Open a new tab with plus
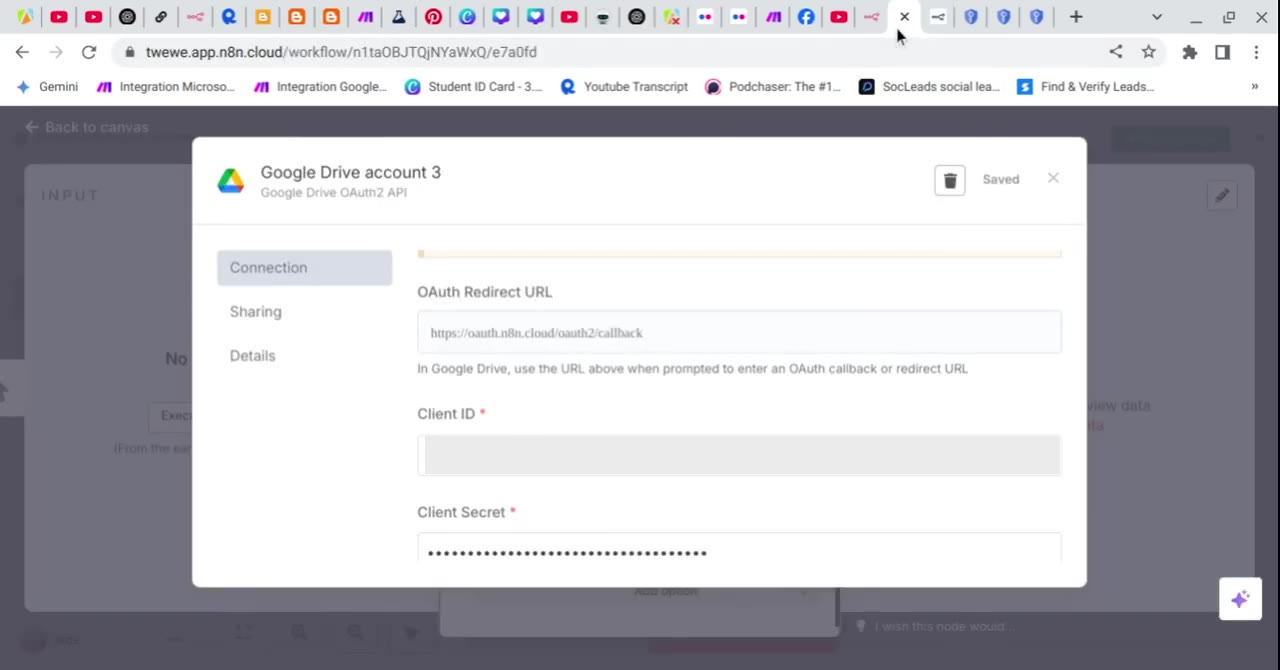Screen dimensions: 1280x670 click(1076, 17)
